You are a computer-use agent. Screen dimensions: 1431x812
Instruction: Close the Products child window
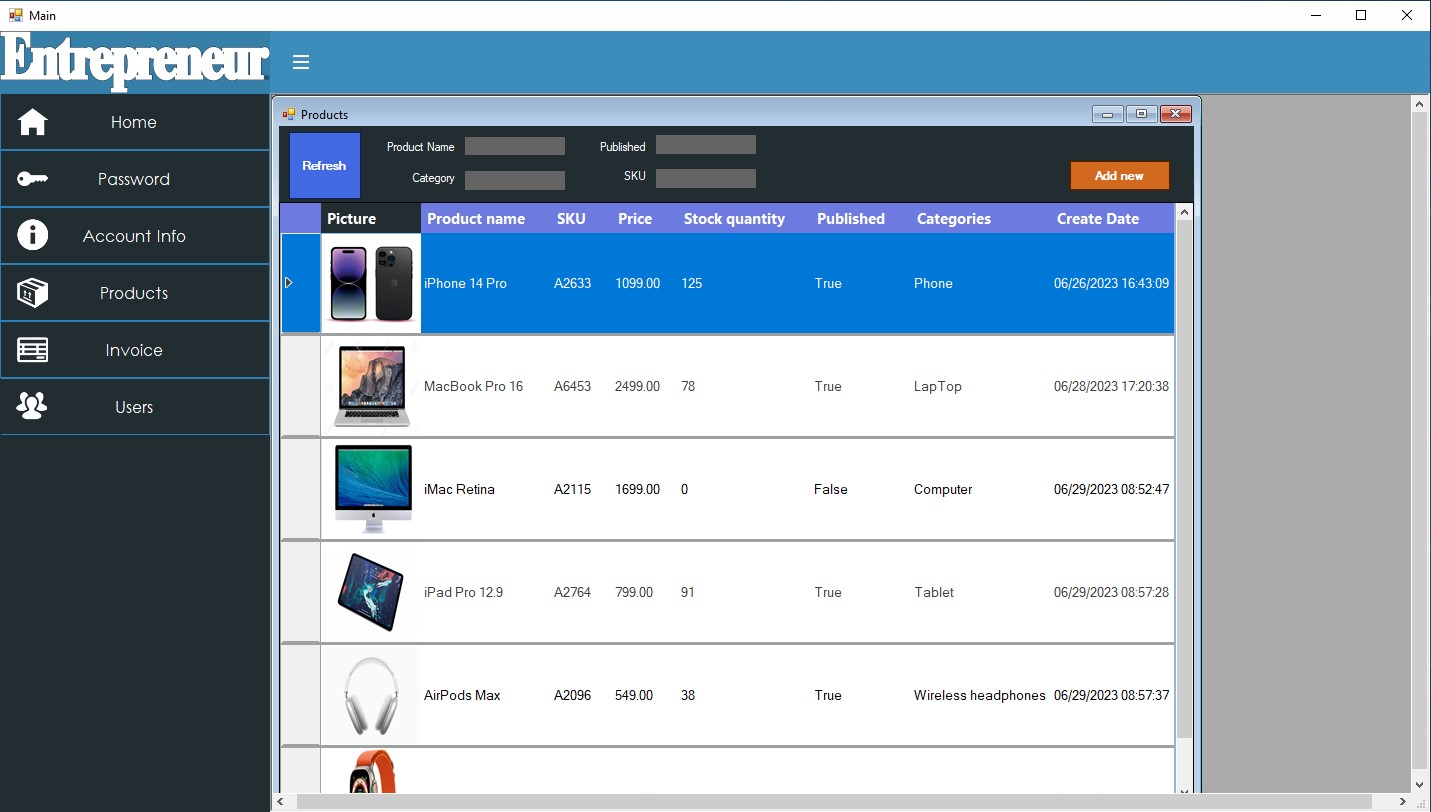coord(1176,114)
